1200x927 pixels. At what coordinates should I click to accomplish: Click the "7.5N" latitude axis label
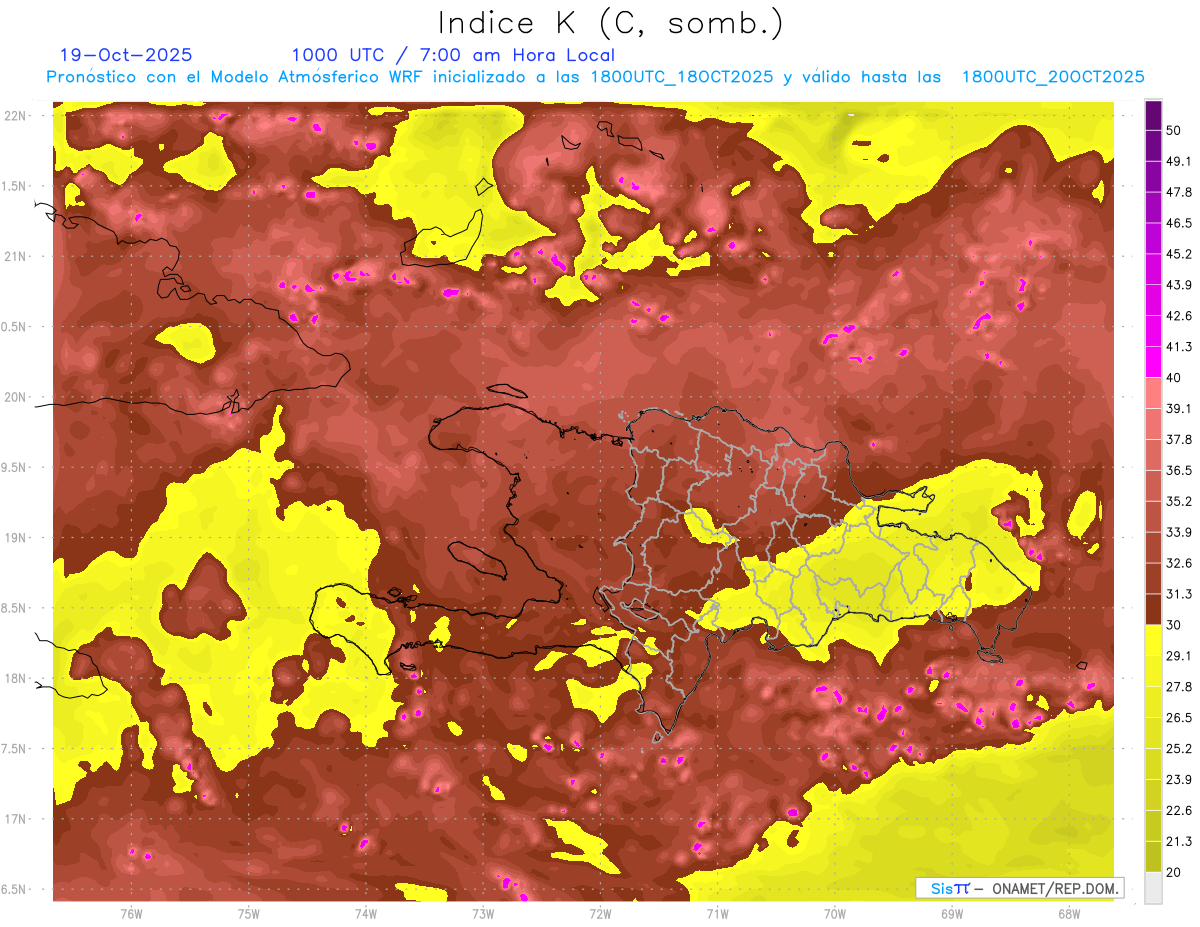[15, 749]
